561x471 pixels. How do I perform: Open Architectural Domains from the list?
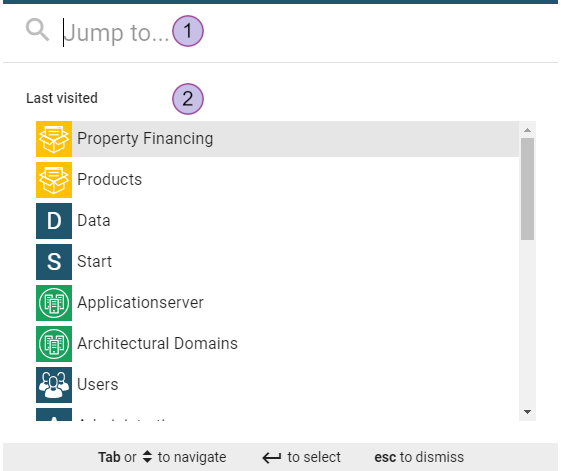(277, 344)
